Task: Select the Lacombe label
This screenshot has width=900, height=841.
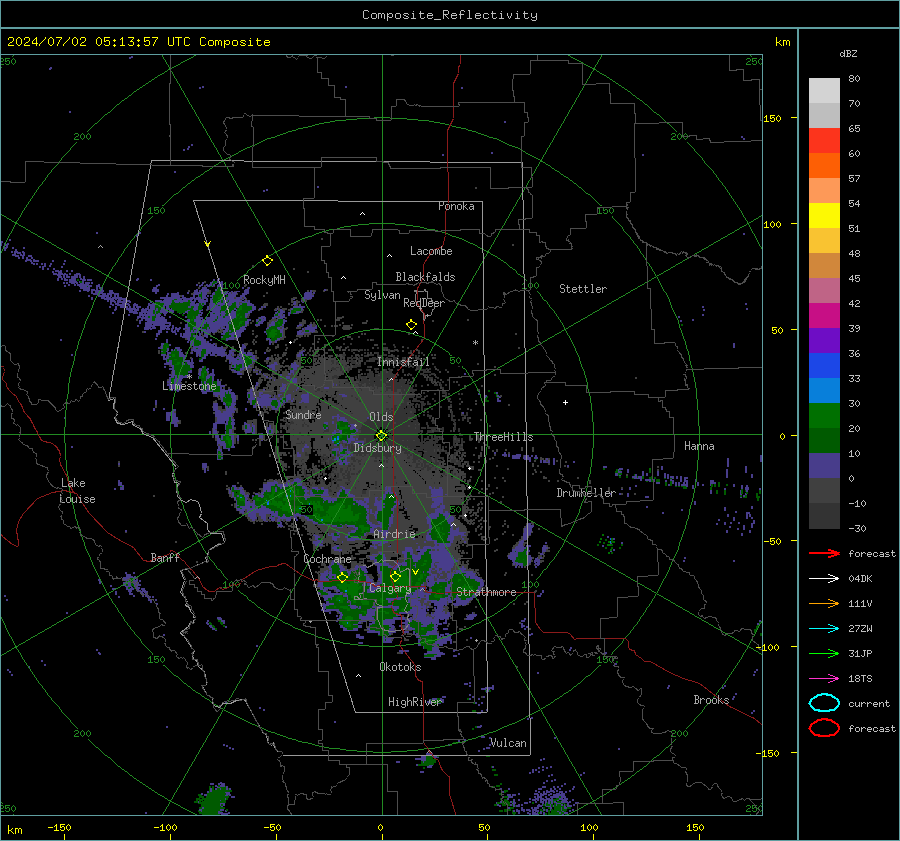Action: (x=431, y=251)
